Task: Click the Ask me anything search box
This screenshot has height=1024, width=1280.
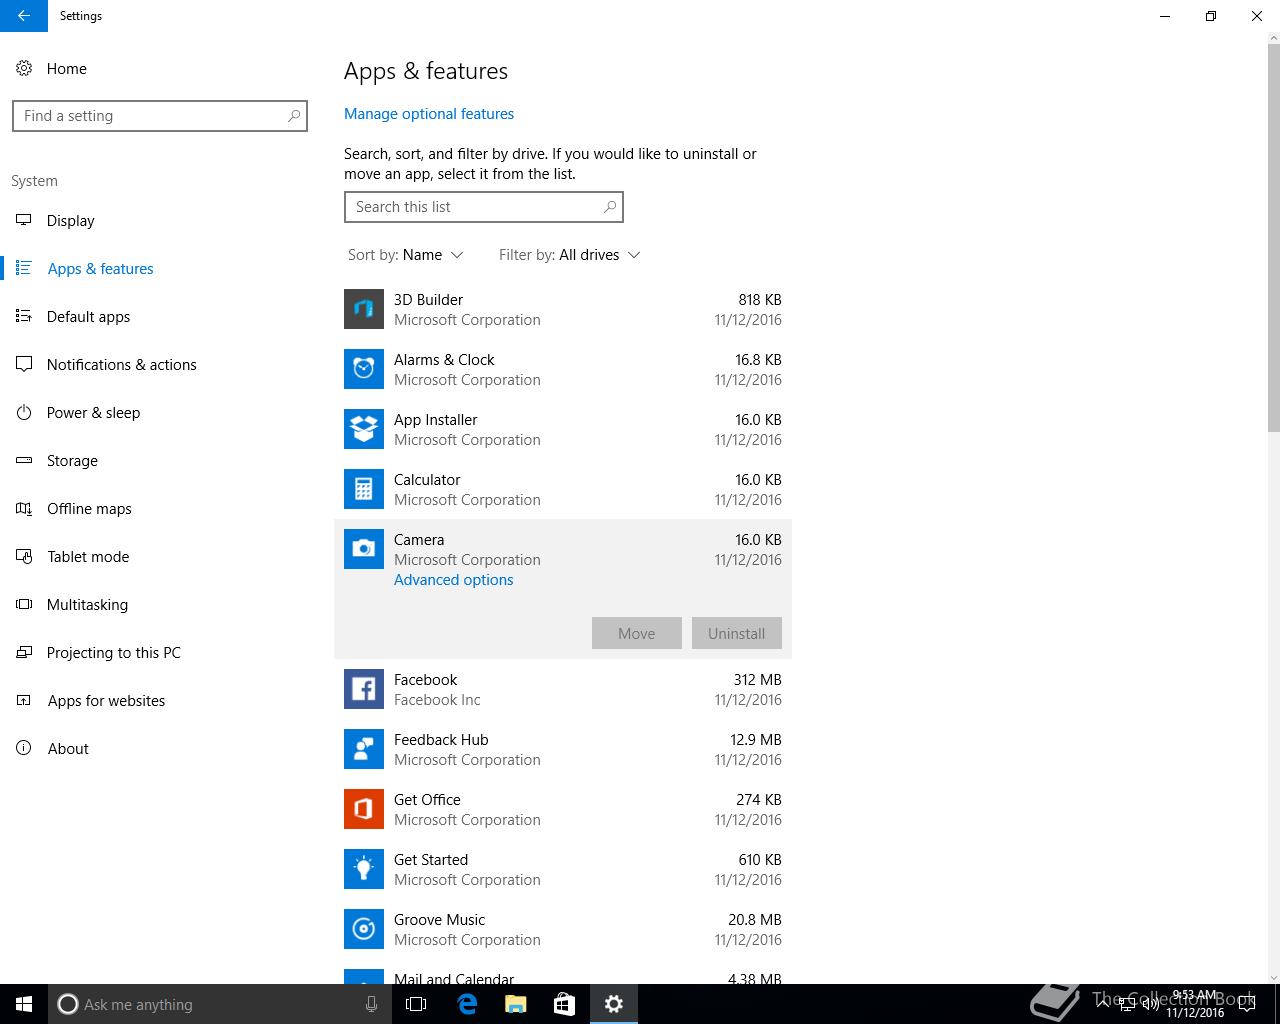Action: pos(220,1004)
